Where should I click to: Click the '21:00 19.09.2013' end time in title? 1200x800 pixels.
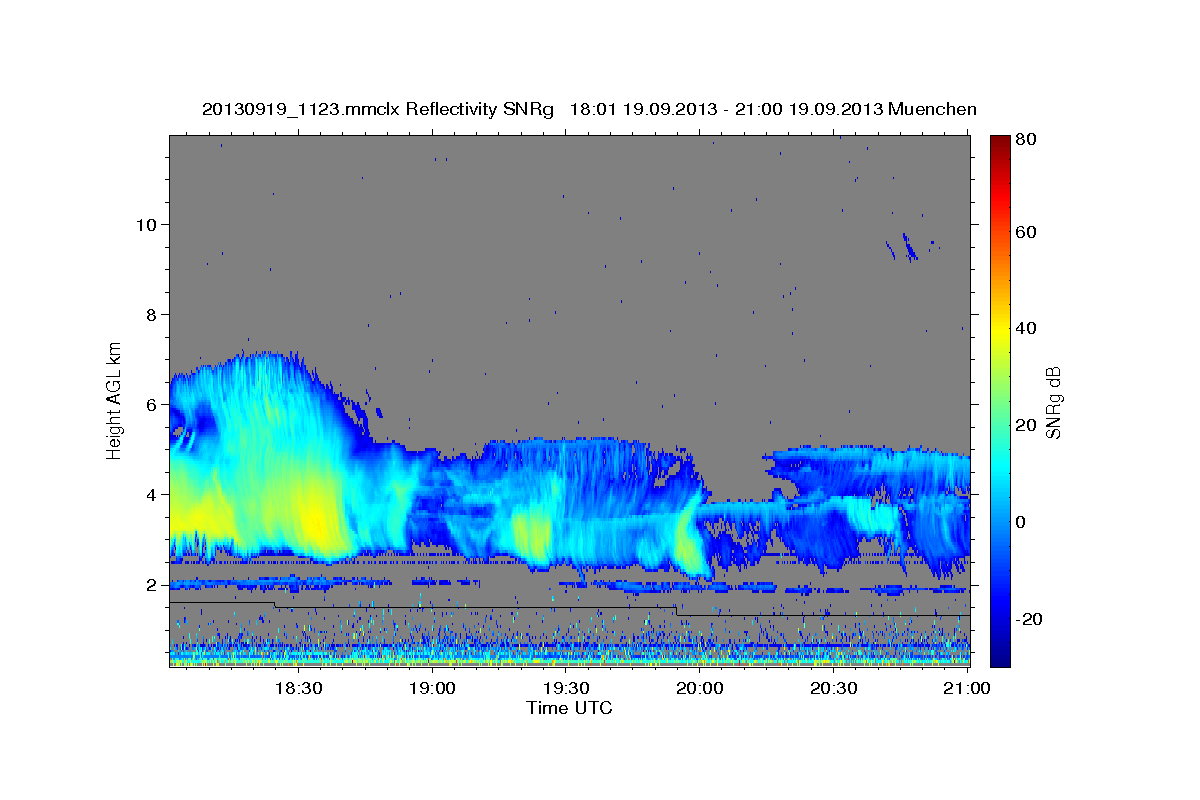pyautogui.click(x=813, y=109)
